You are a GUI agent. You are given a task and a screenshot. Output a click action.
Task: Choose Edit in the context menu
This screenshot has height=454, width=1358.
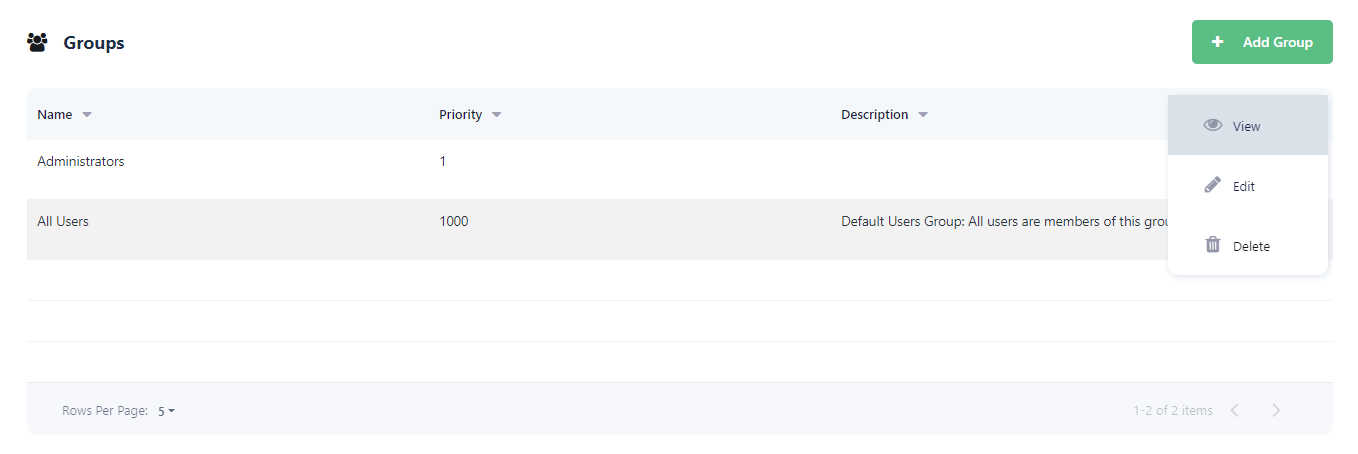(1244, 186)
